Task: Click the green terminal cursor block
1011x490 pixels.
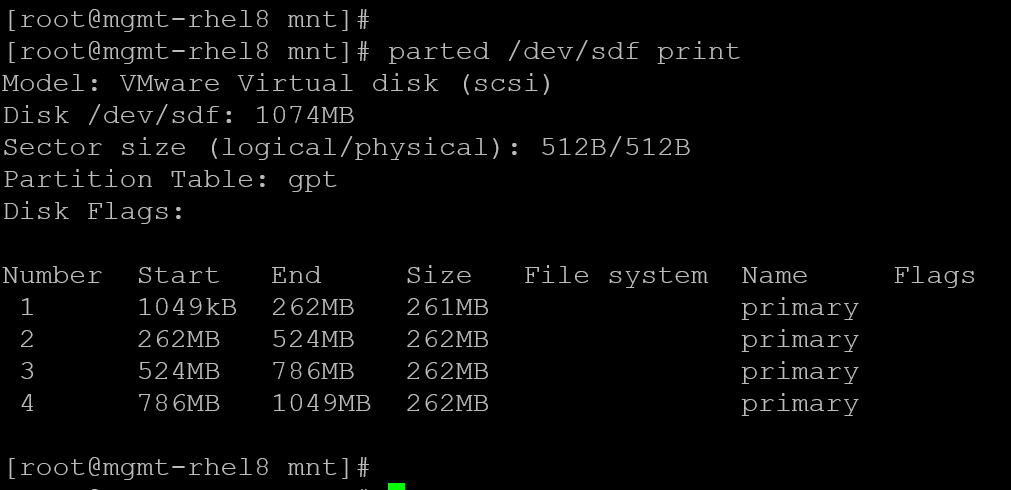Action: (396, 486)
